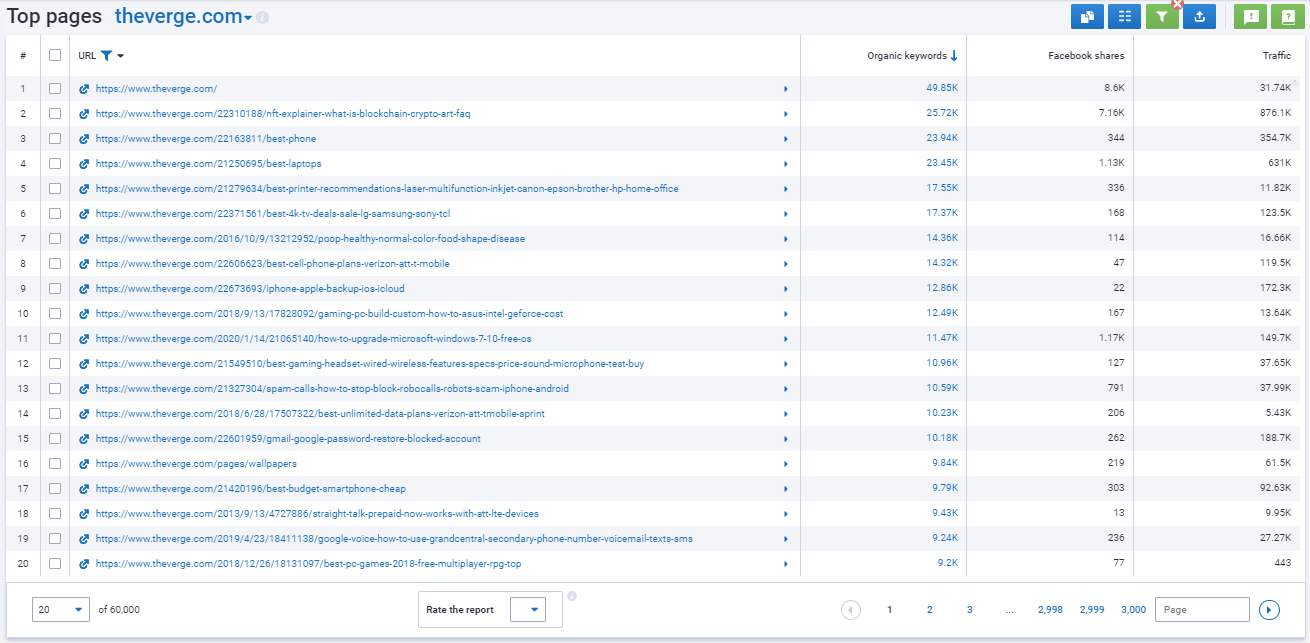This screenshot has width=1310, height=643.
Task: Click inside the Page number input field
Action: click(x=1203, y=609)
